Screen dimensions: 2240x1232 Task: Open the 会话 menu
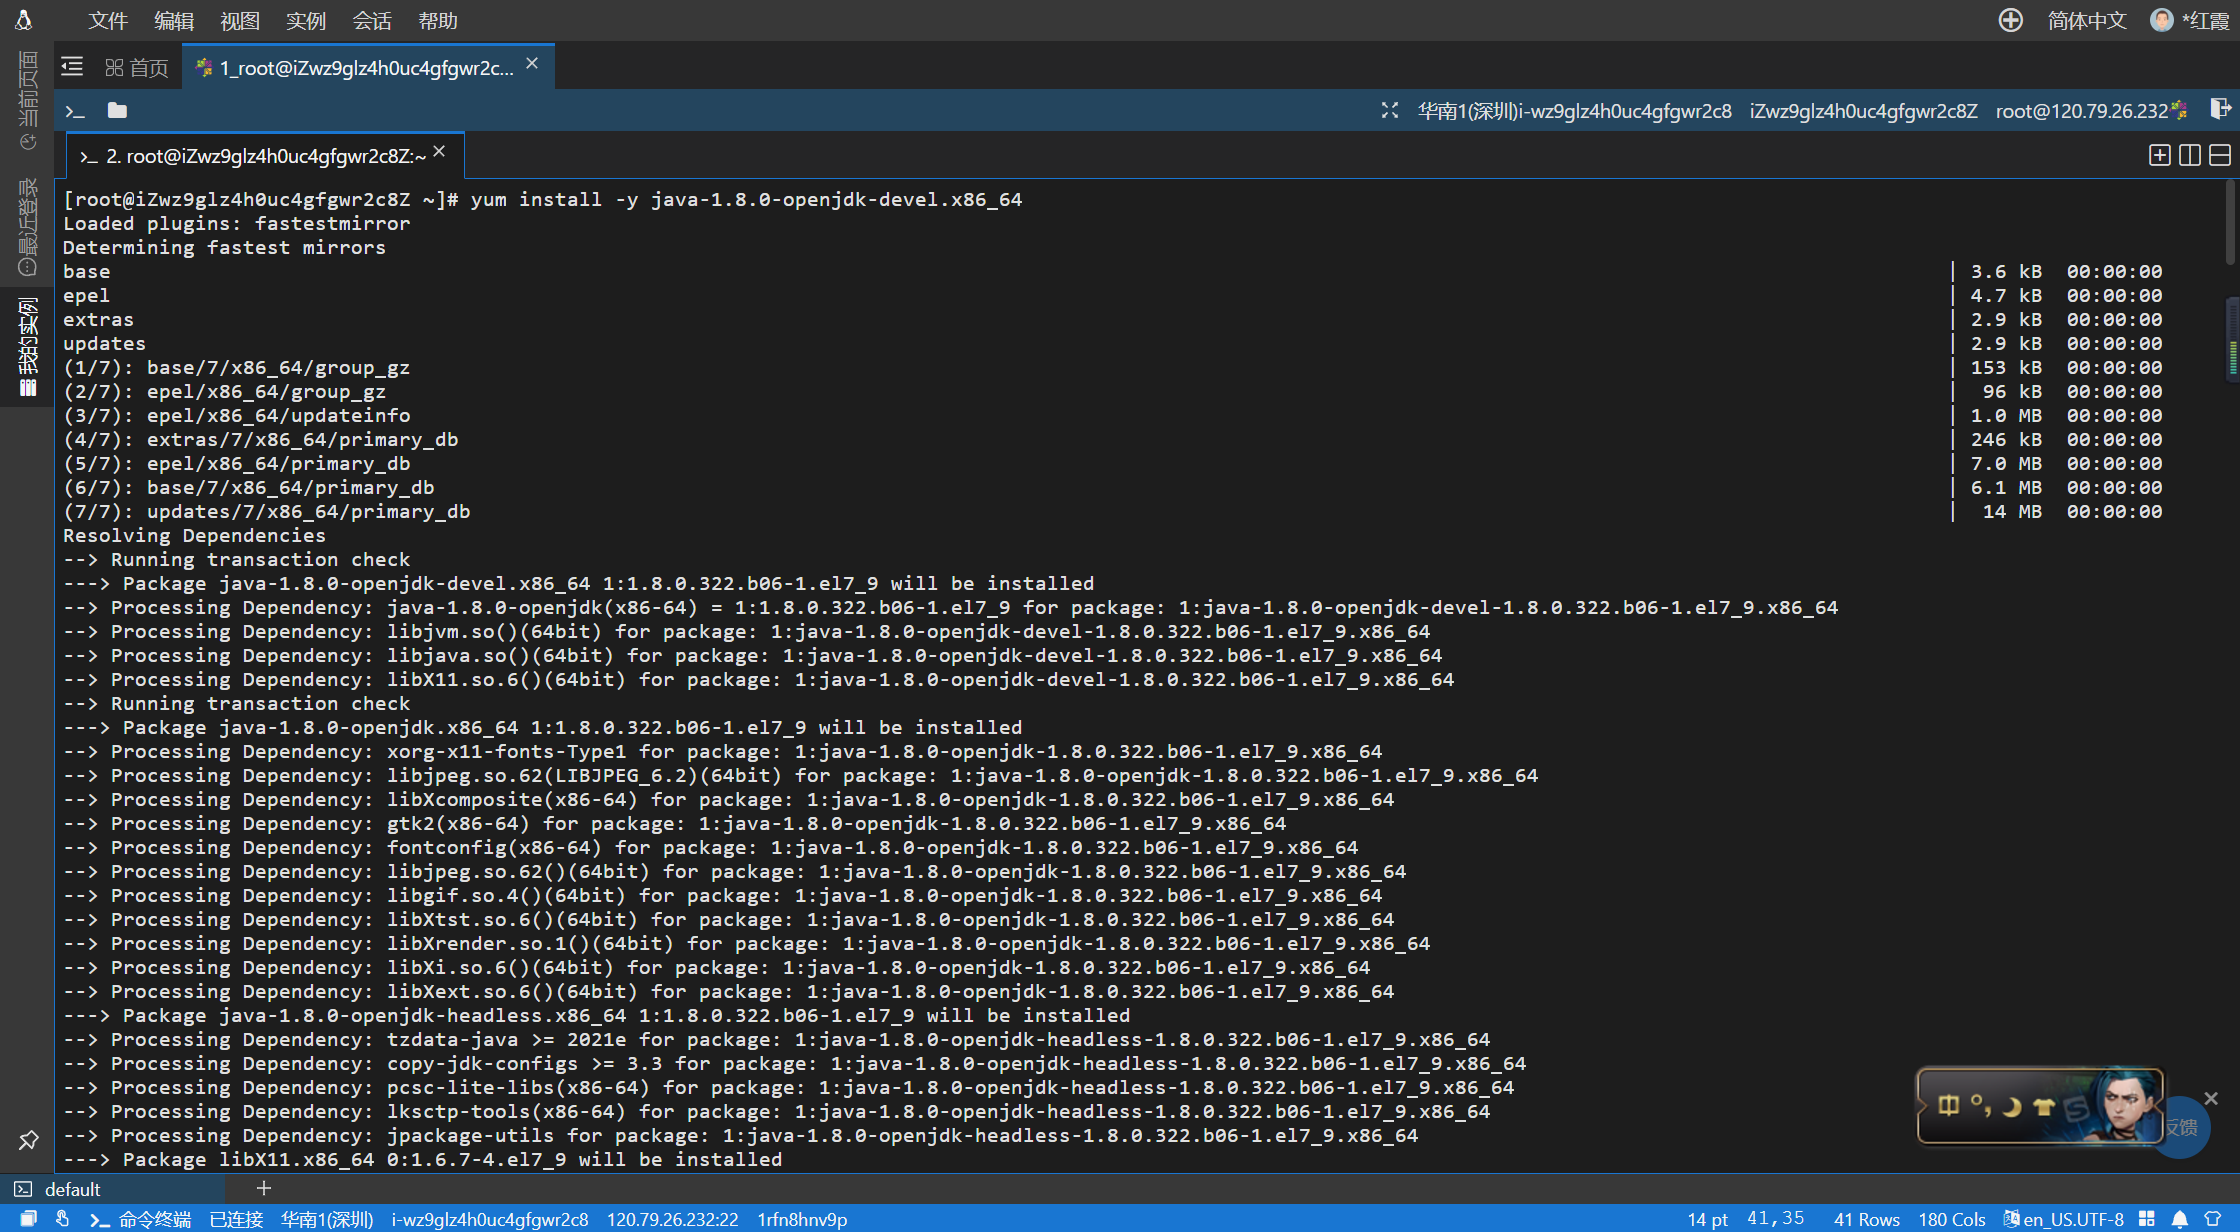372,21
